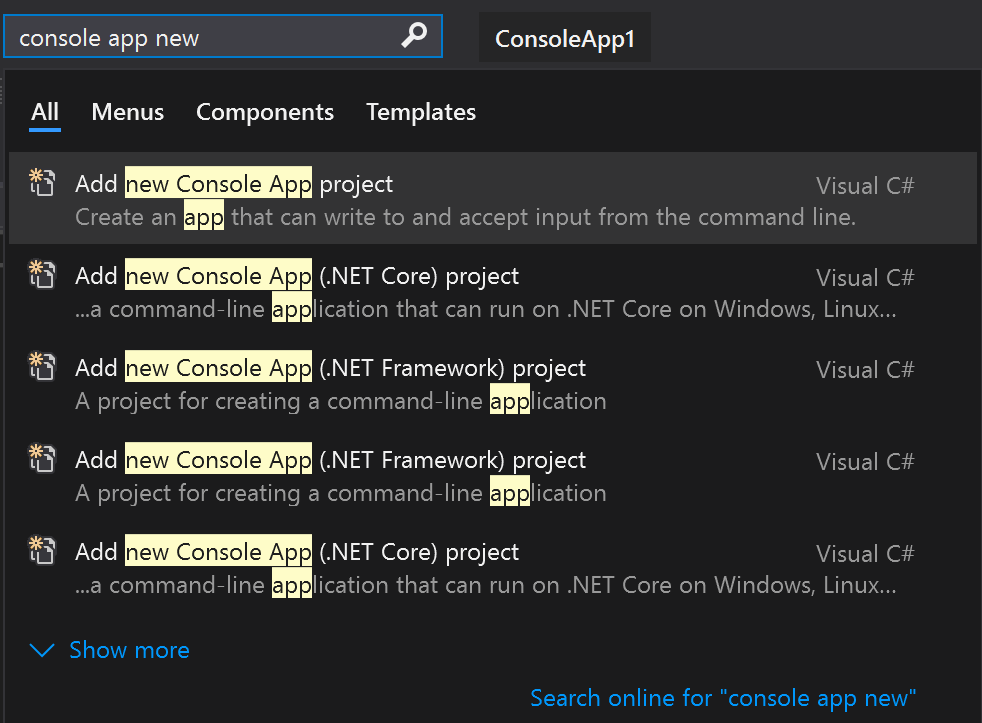Image resolution: width=982 pixels, height=723 pixels.
Task: Select the Components tab
Action: pyautogui.click(x=265, y=112)
